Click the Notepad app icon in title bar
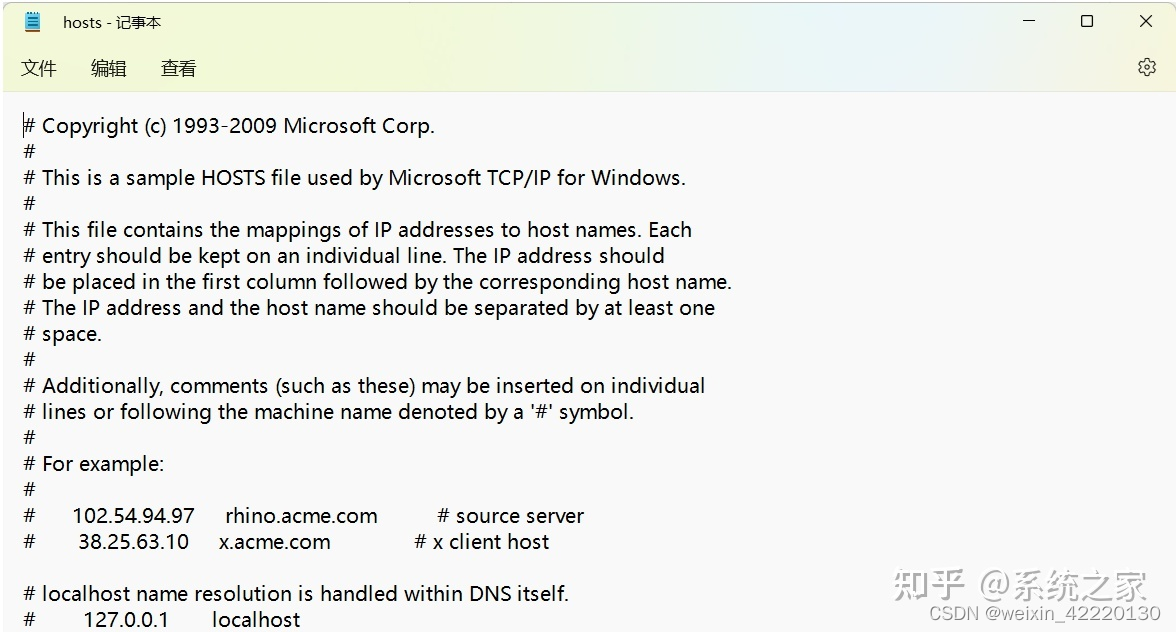This screenshot has height=632, width=1176. click(33, 21)
